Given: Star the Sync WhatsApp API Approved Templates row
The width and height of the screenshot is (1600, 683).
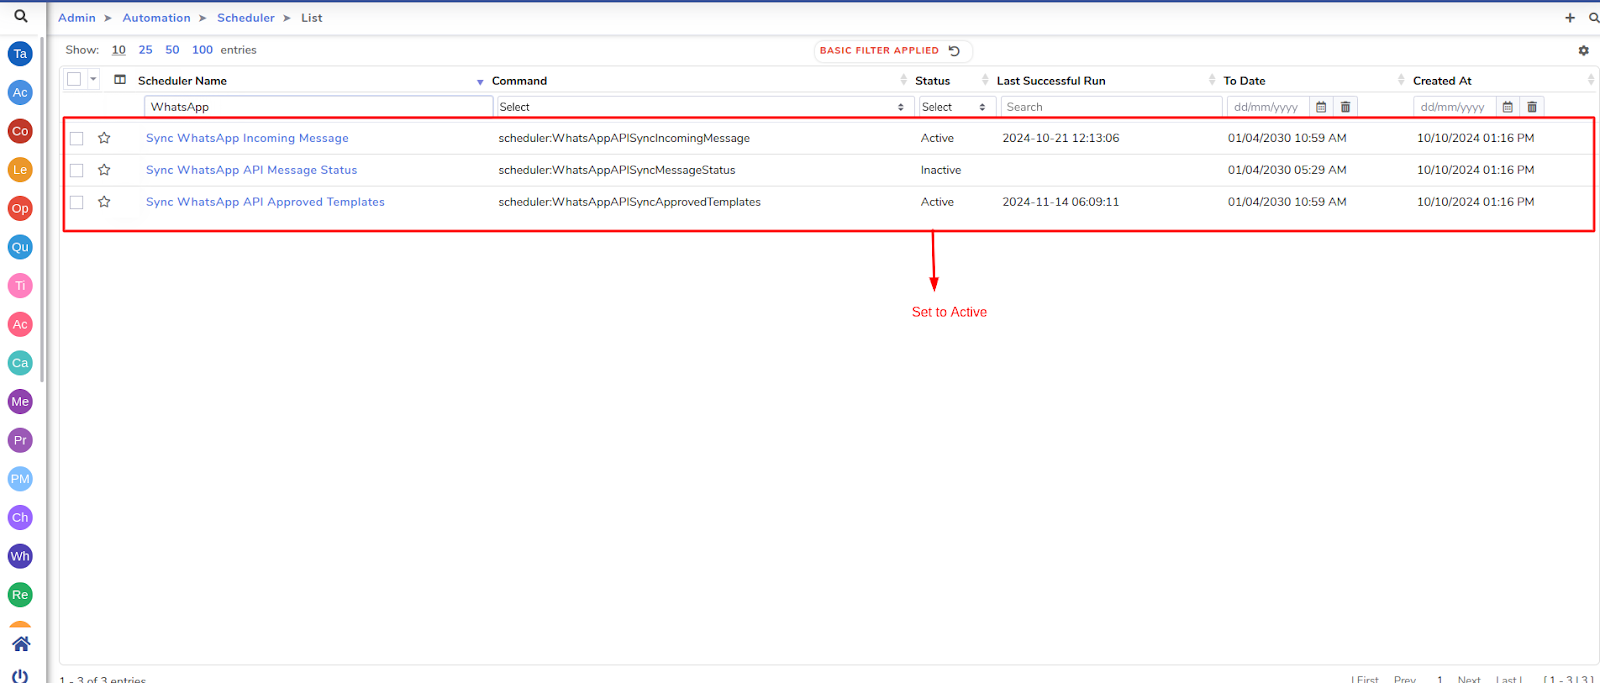Looking at the screenshot, I should [x=104, y=202].
